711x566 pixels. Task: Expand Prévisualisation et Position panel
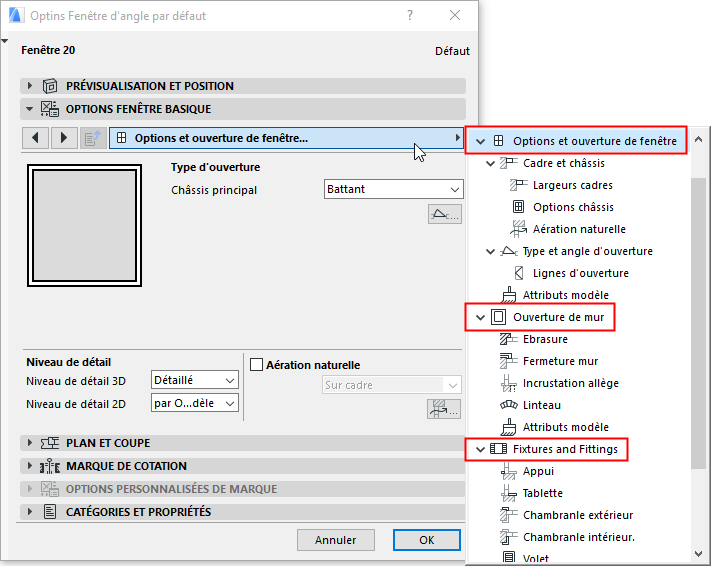30,85
